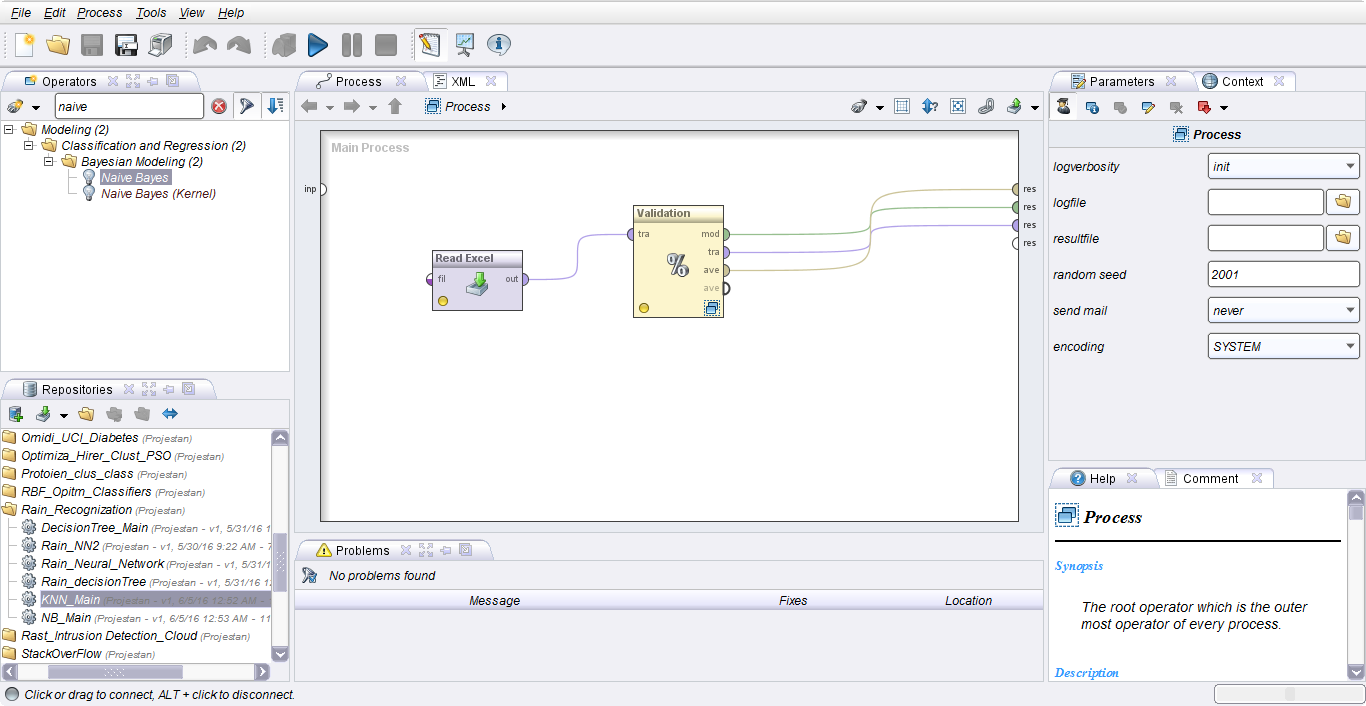Open the new operator dropdown in Operators panel
Screen dimensions: 1366x706
coord(36,107)
